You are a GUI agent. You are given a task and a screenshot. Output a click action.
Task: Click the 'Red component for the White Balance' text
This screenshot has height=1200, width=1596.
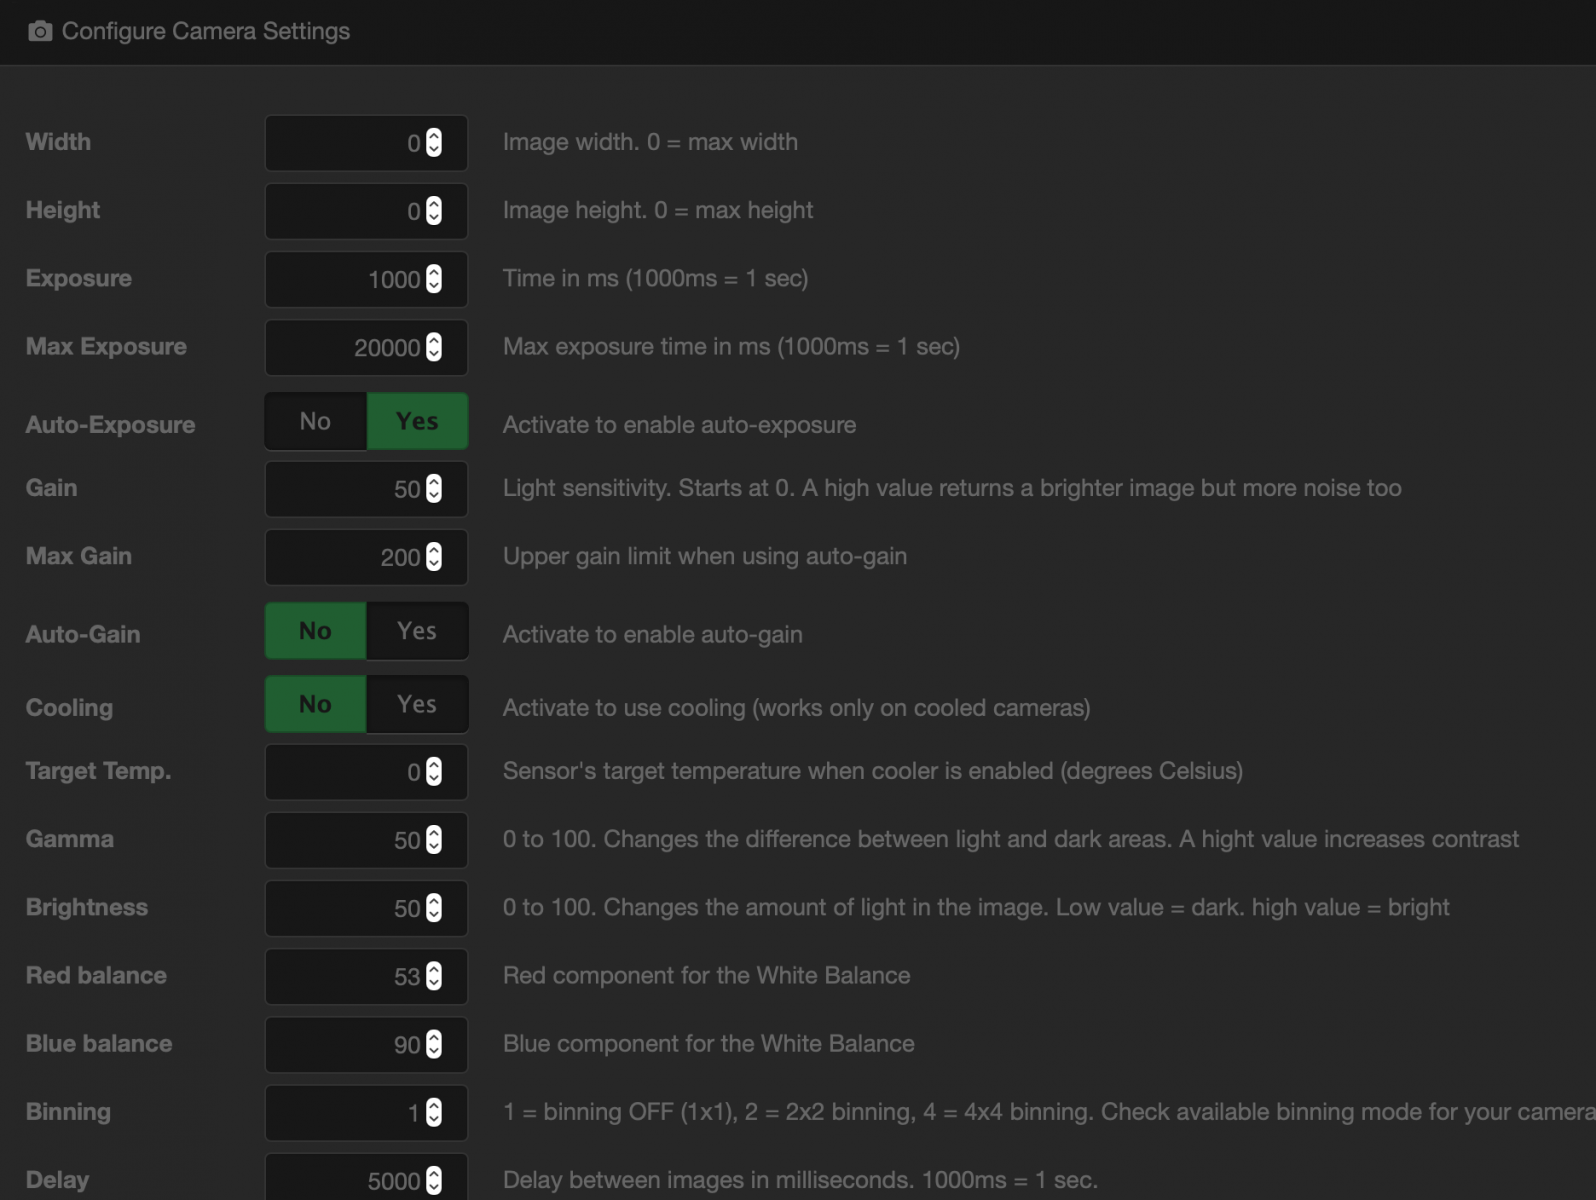pyautogui.click(x=707, y=975)
